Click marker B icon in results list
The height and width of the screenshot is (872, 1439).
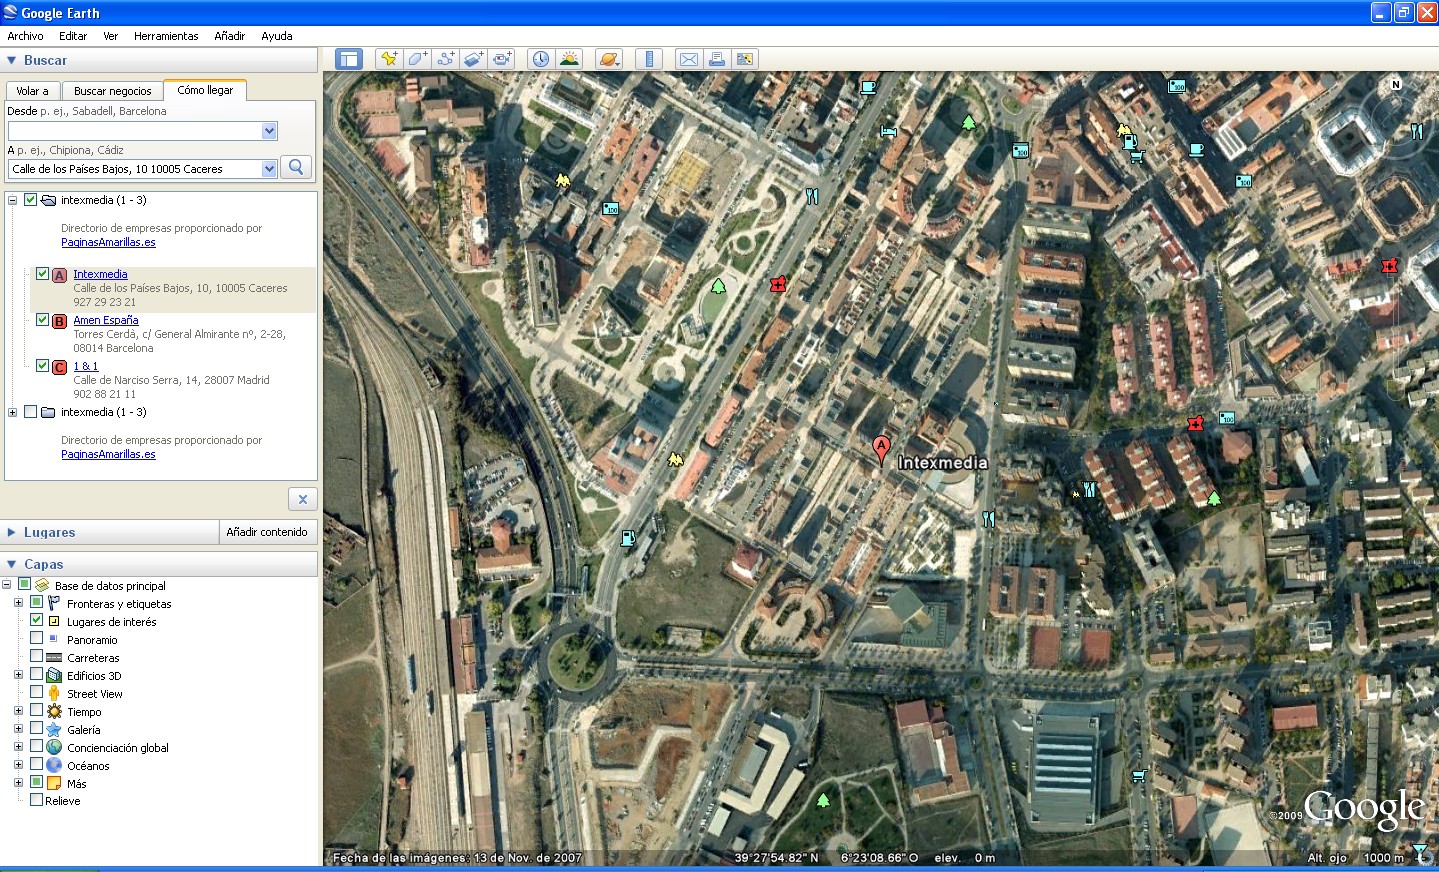59,321
